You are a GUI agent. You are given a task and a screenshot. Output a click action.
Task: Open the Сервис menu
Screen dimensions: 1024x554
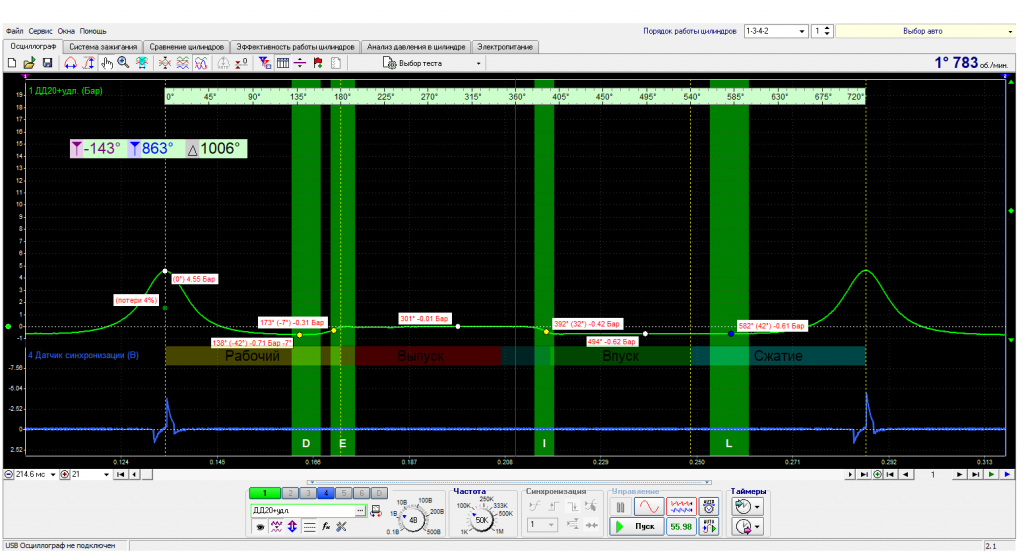(x=40, y=31)
